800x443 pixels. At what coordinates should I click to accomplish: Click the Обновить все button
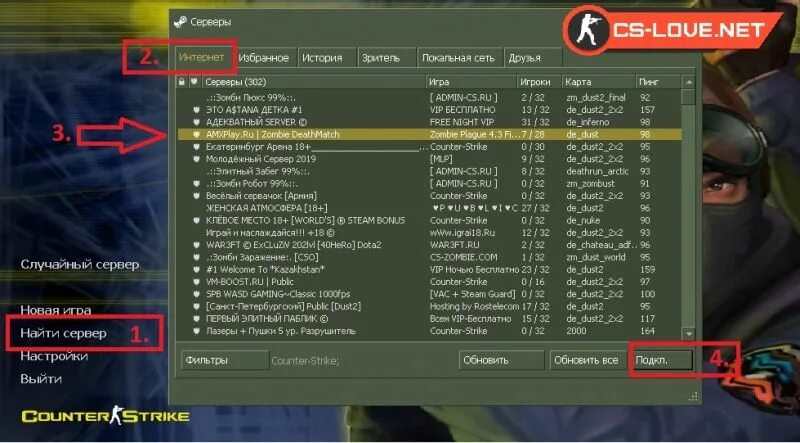click(588, 360)
